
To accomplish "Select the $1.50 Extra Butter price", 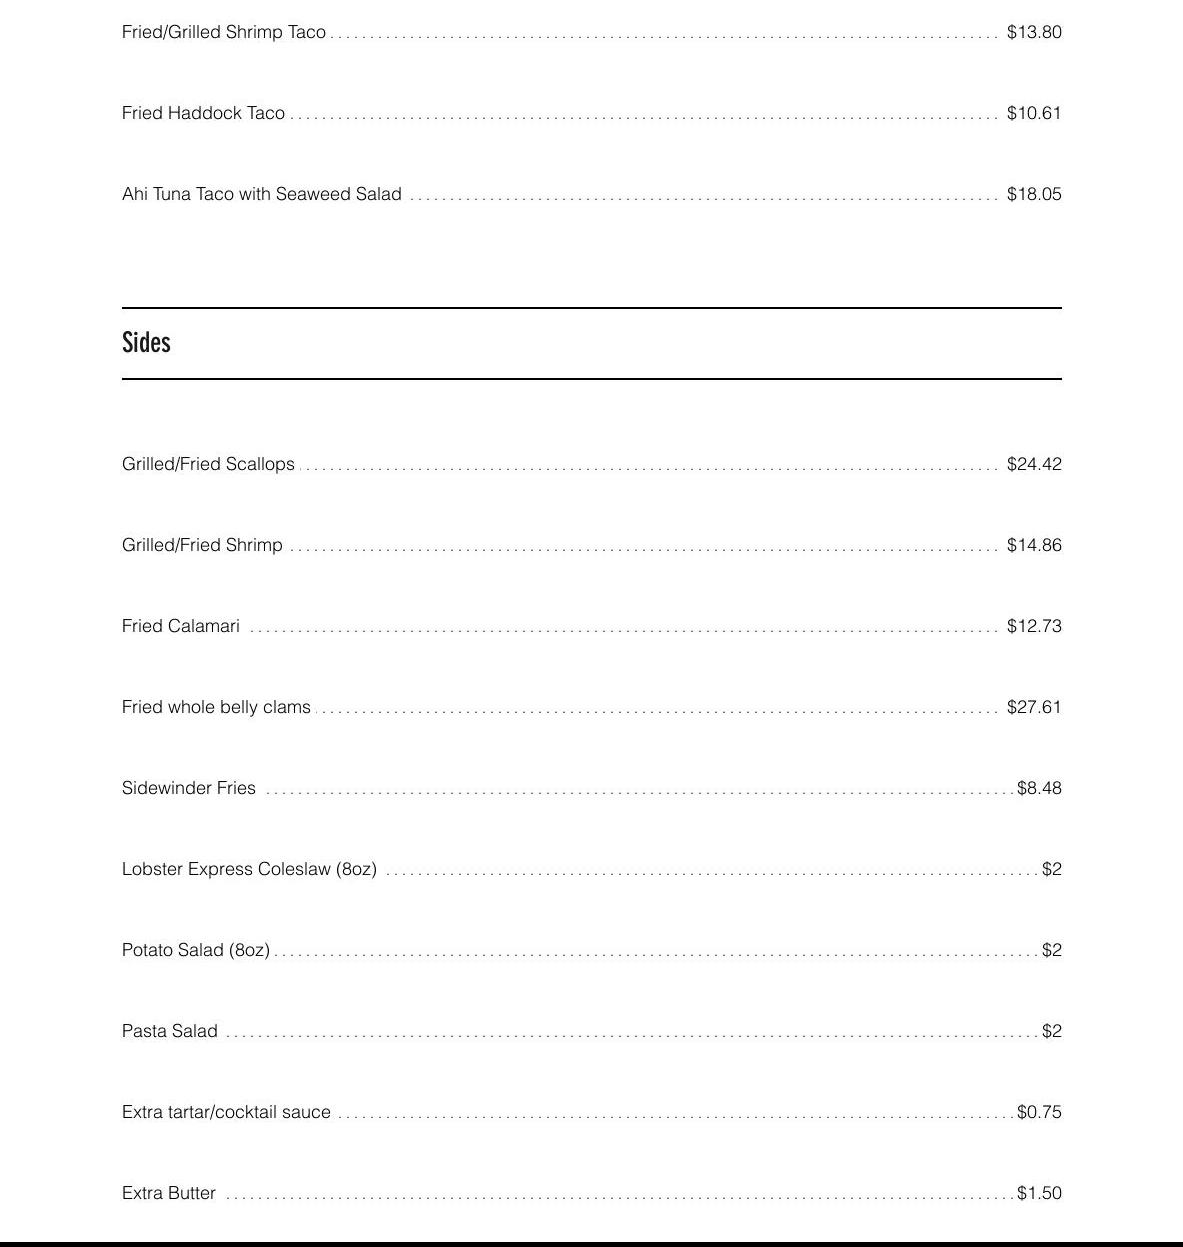I will tap(1039, 1193).
